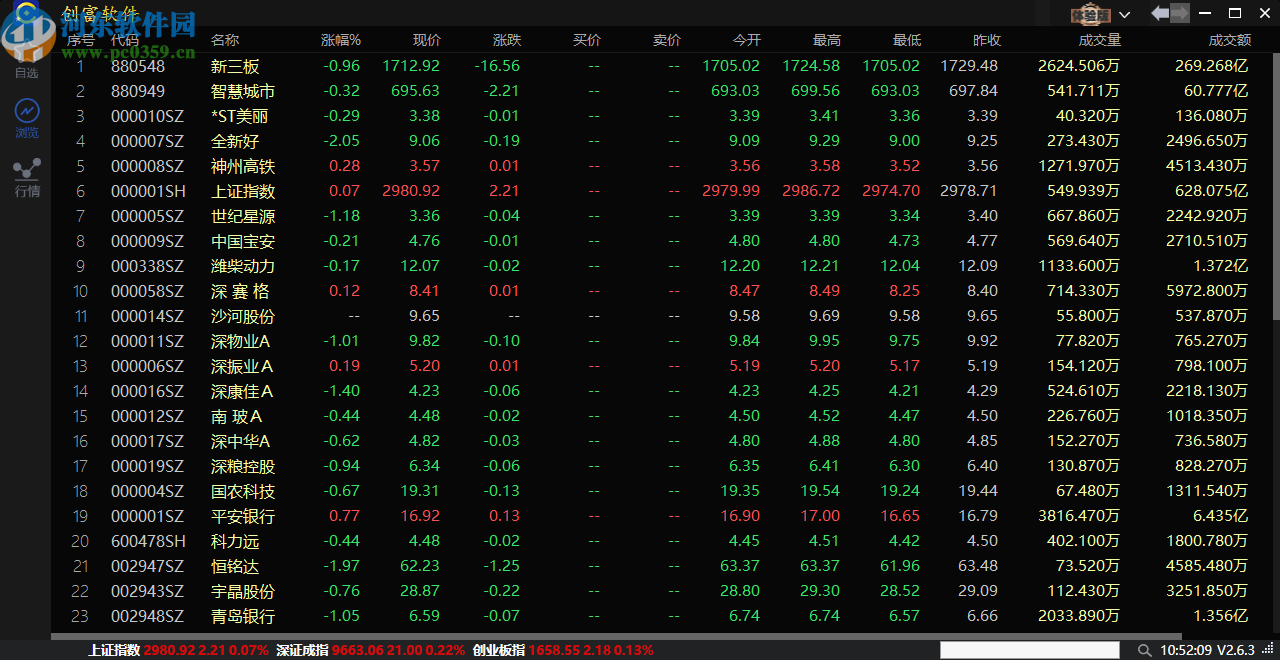Click the 体验版 trial edition badge
The width and height of the screenshot is (1280, 660).
coord(1091,14)
